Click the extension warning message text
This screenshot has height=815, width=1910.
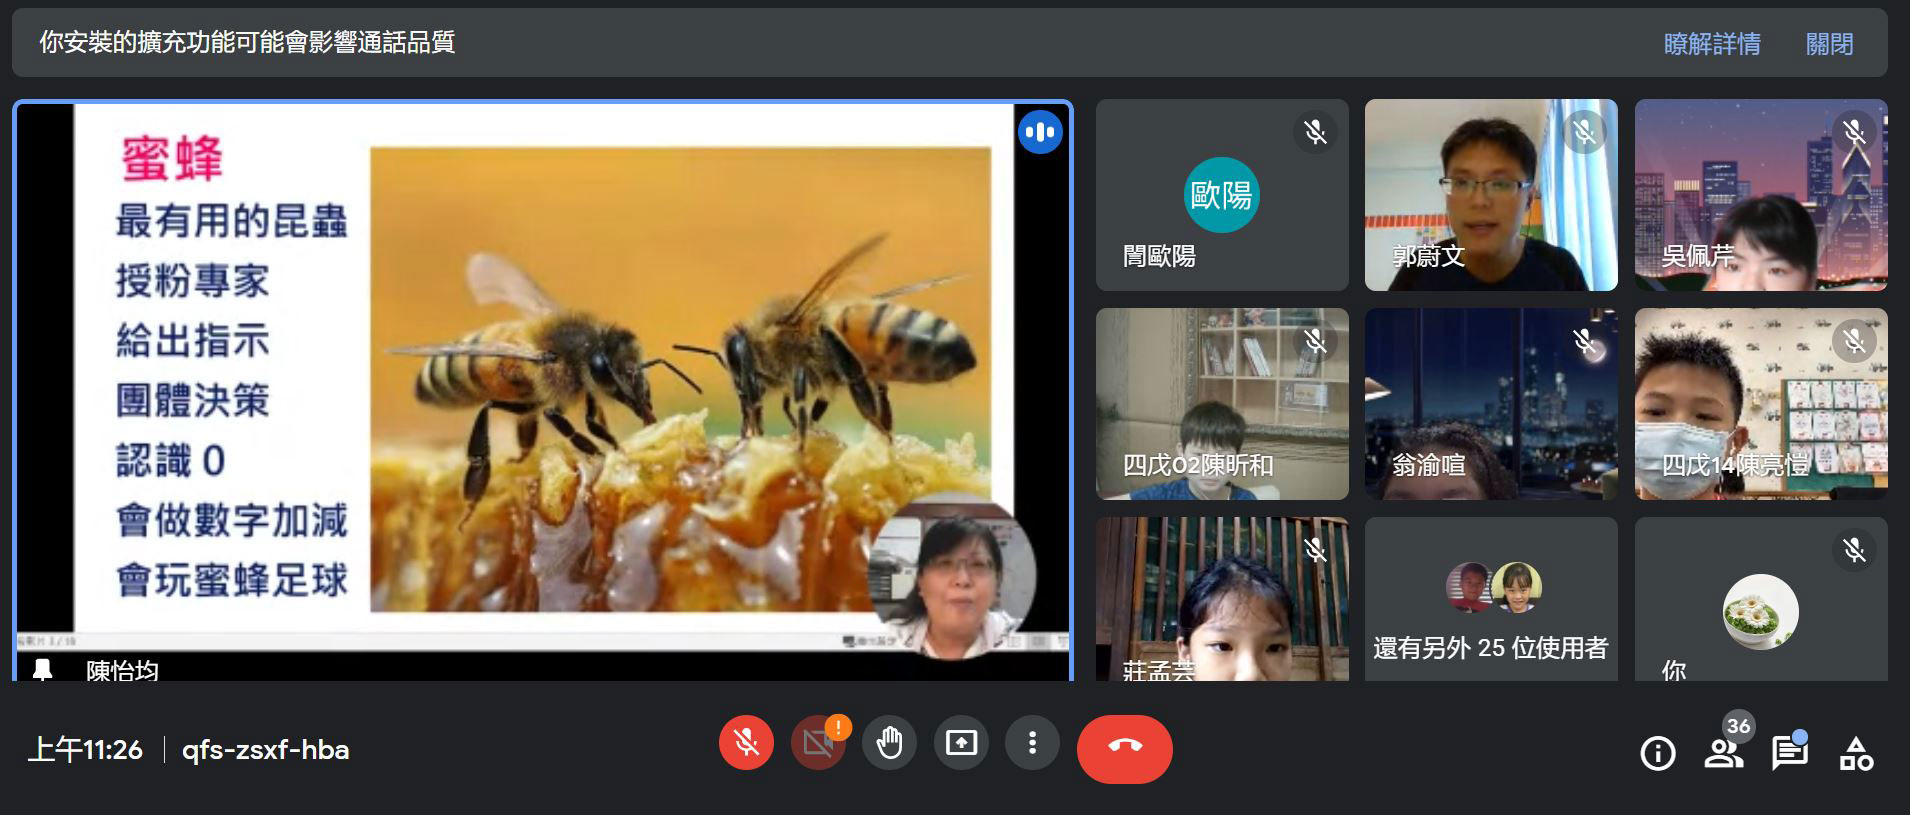(x=247, y=42)
